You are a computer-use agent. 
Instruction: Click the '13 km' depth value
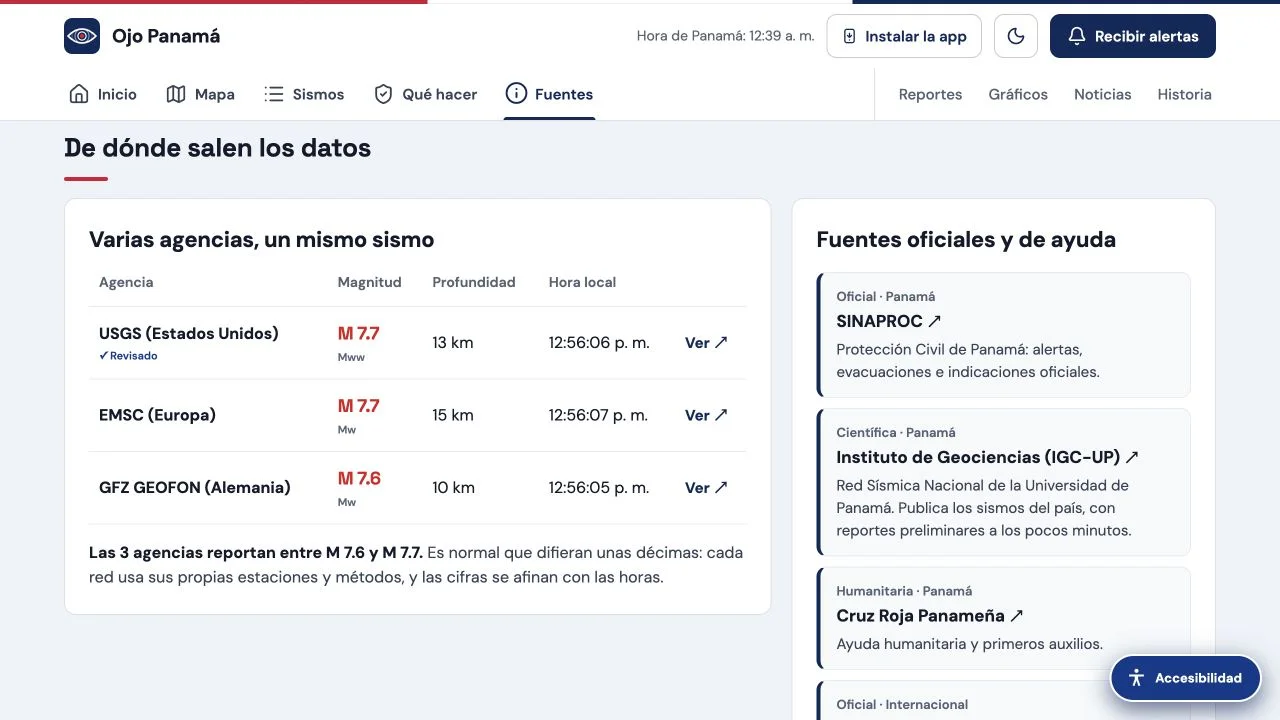(453, 343)
